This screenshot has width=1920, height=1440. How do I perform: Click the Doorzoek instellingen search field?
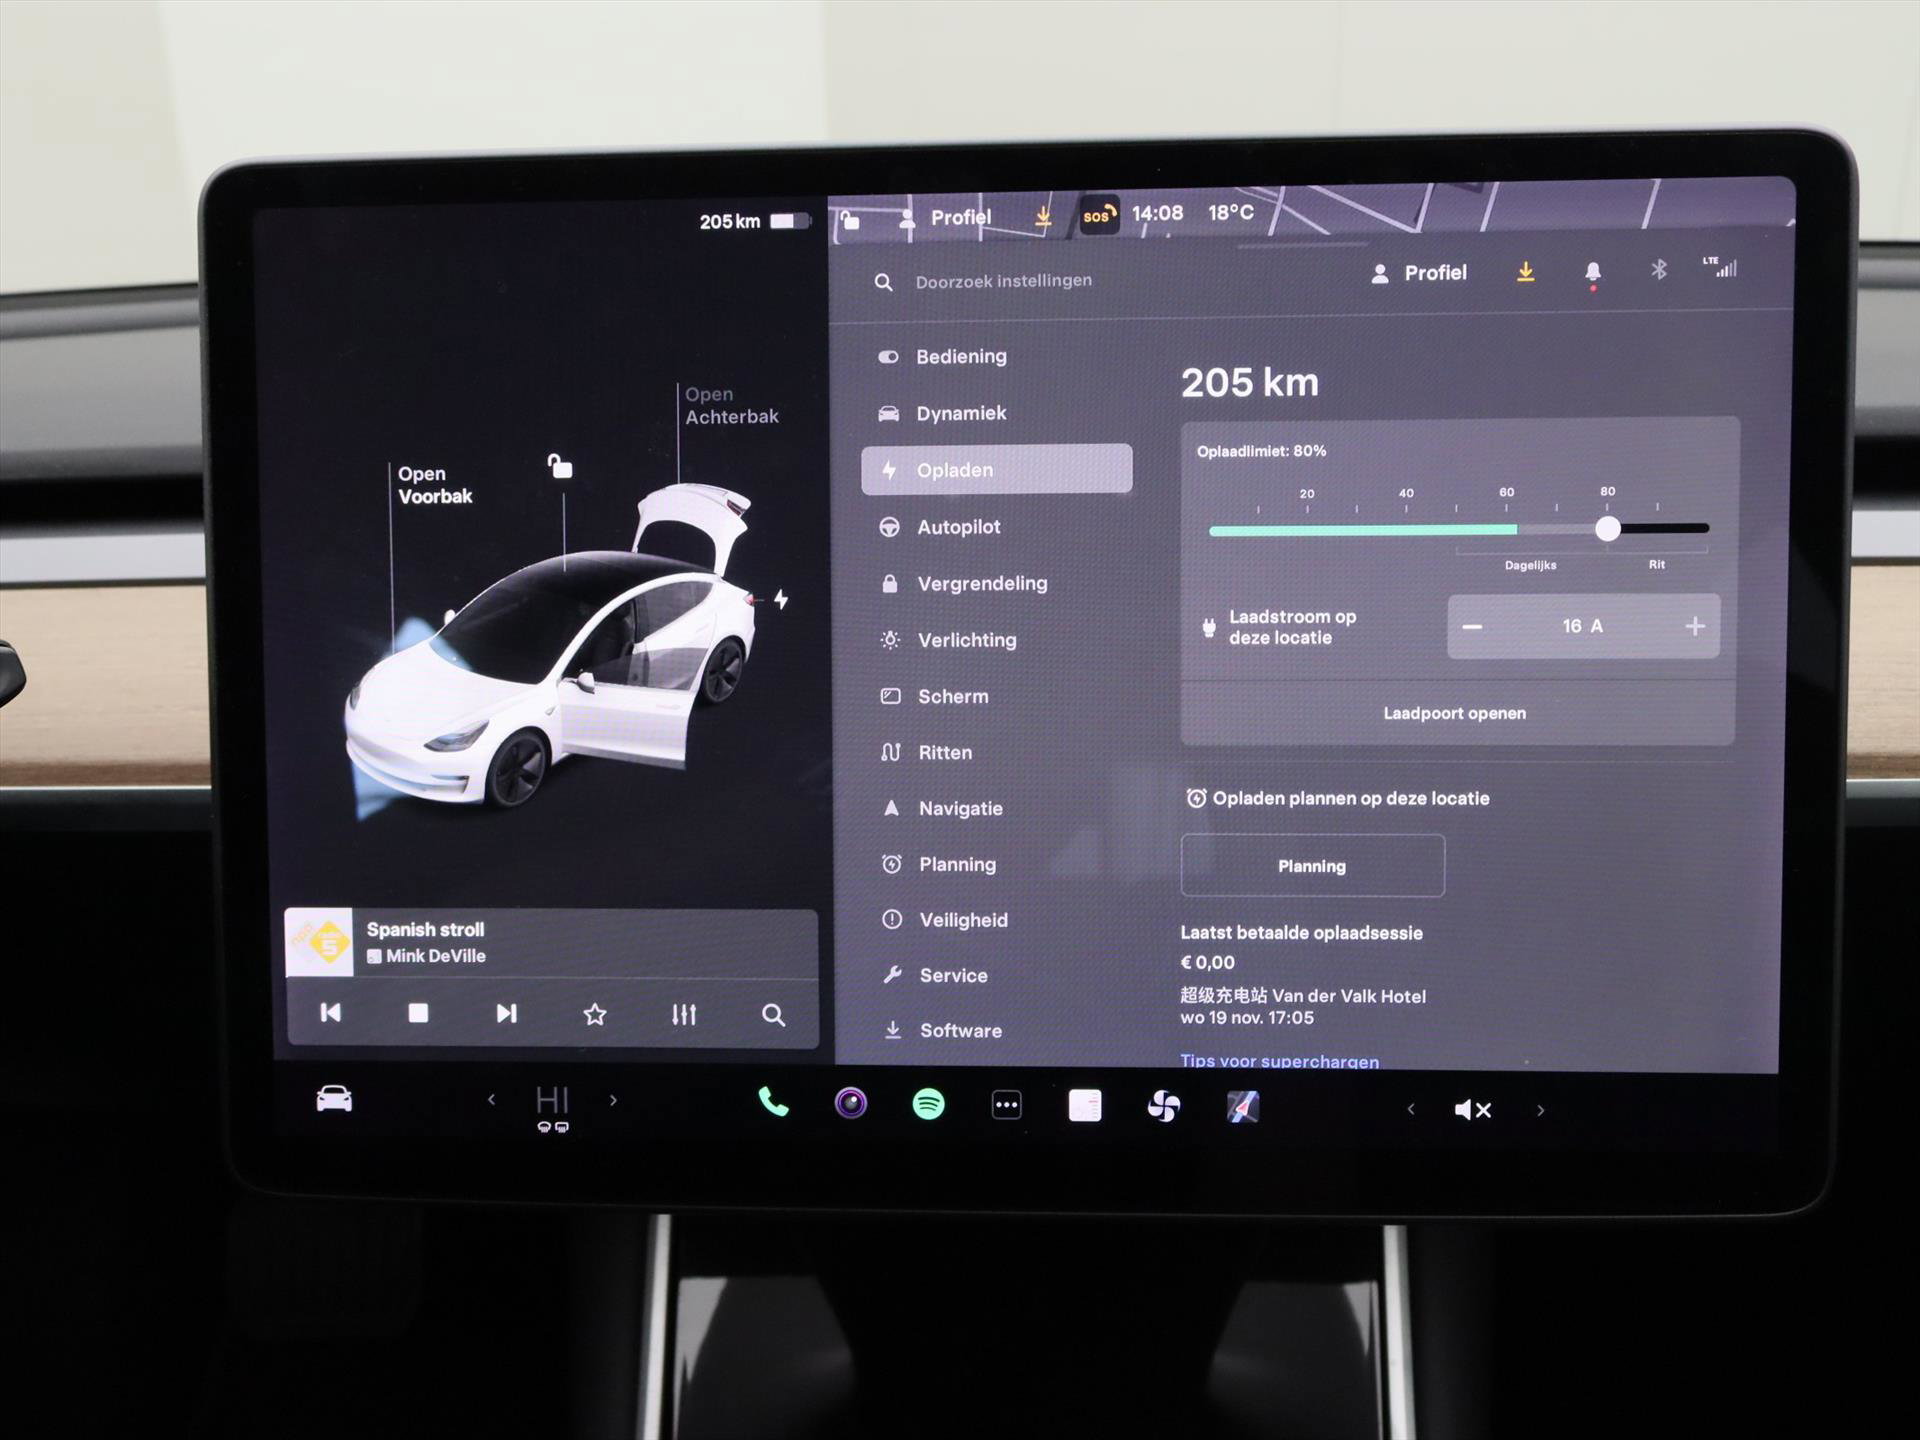click(1003, 281)
